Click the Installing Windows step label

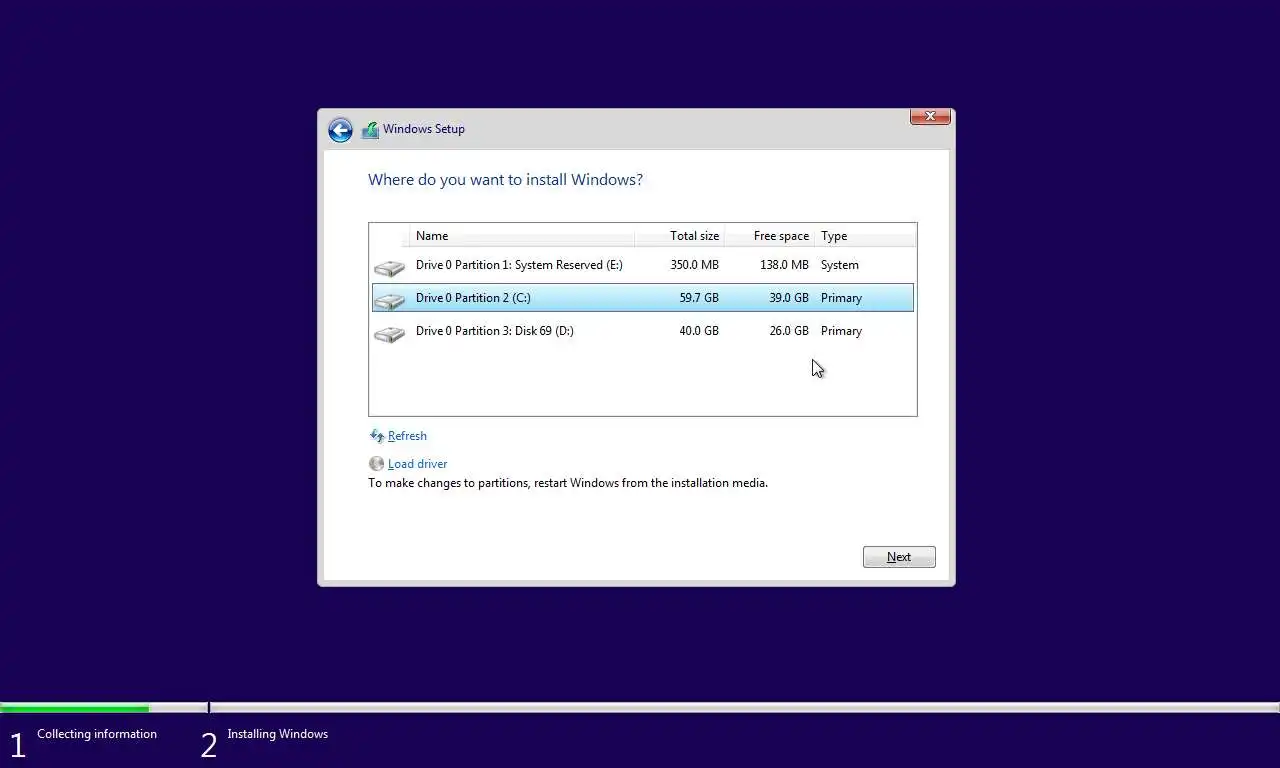(x=277, y=734)
